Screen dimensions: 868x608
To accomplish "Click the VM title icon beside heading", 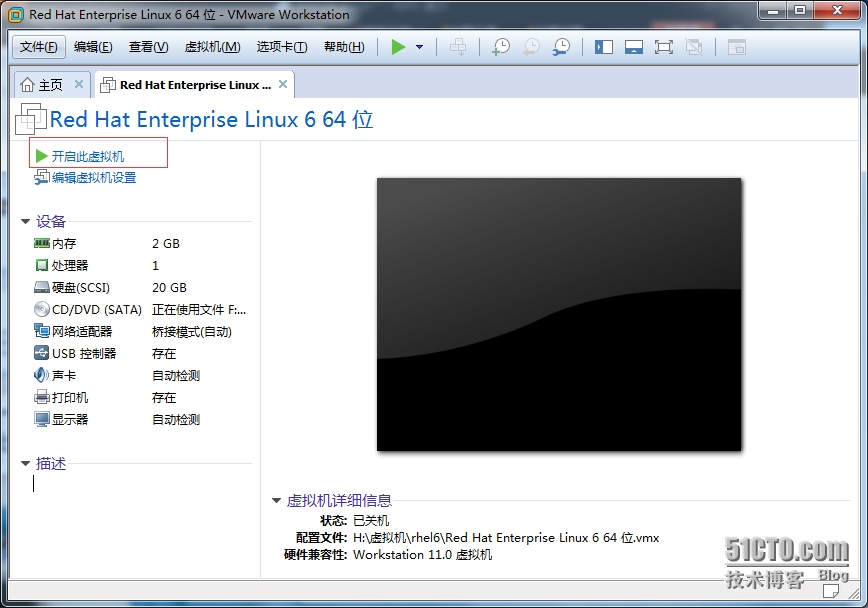I will [31, 118].
